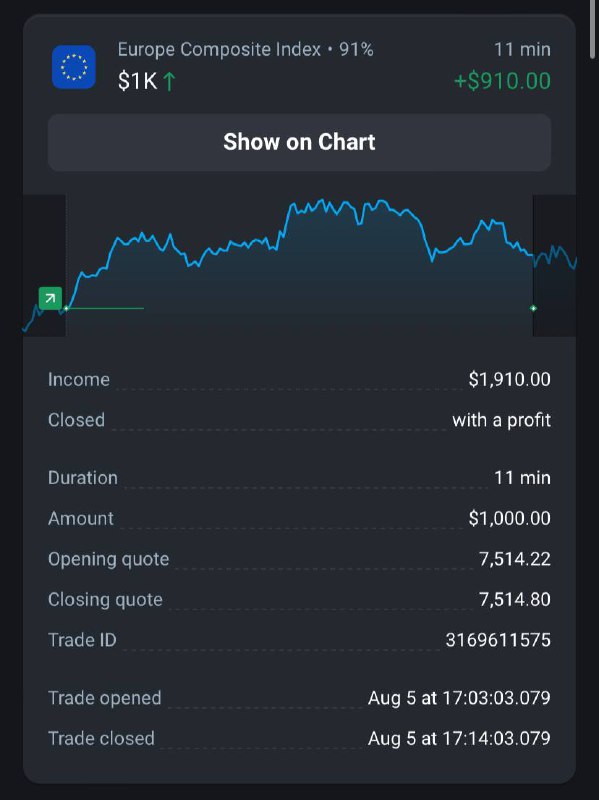Click the scrollbar at the right edge
Image resolution: width=599 pixels, height=800 pixels.
[592, 31]
